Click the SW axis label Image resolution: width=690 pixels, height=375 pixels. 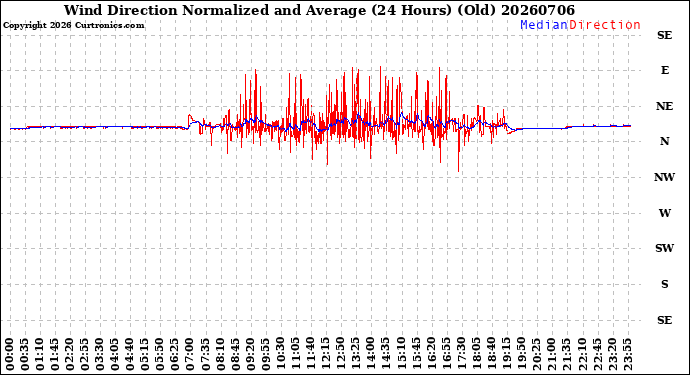(x=664, y=248)
